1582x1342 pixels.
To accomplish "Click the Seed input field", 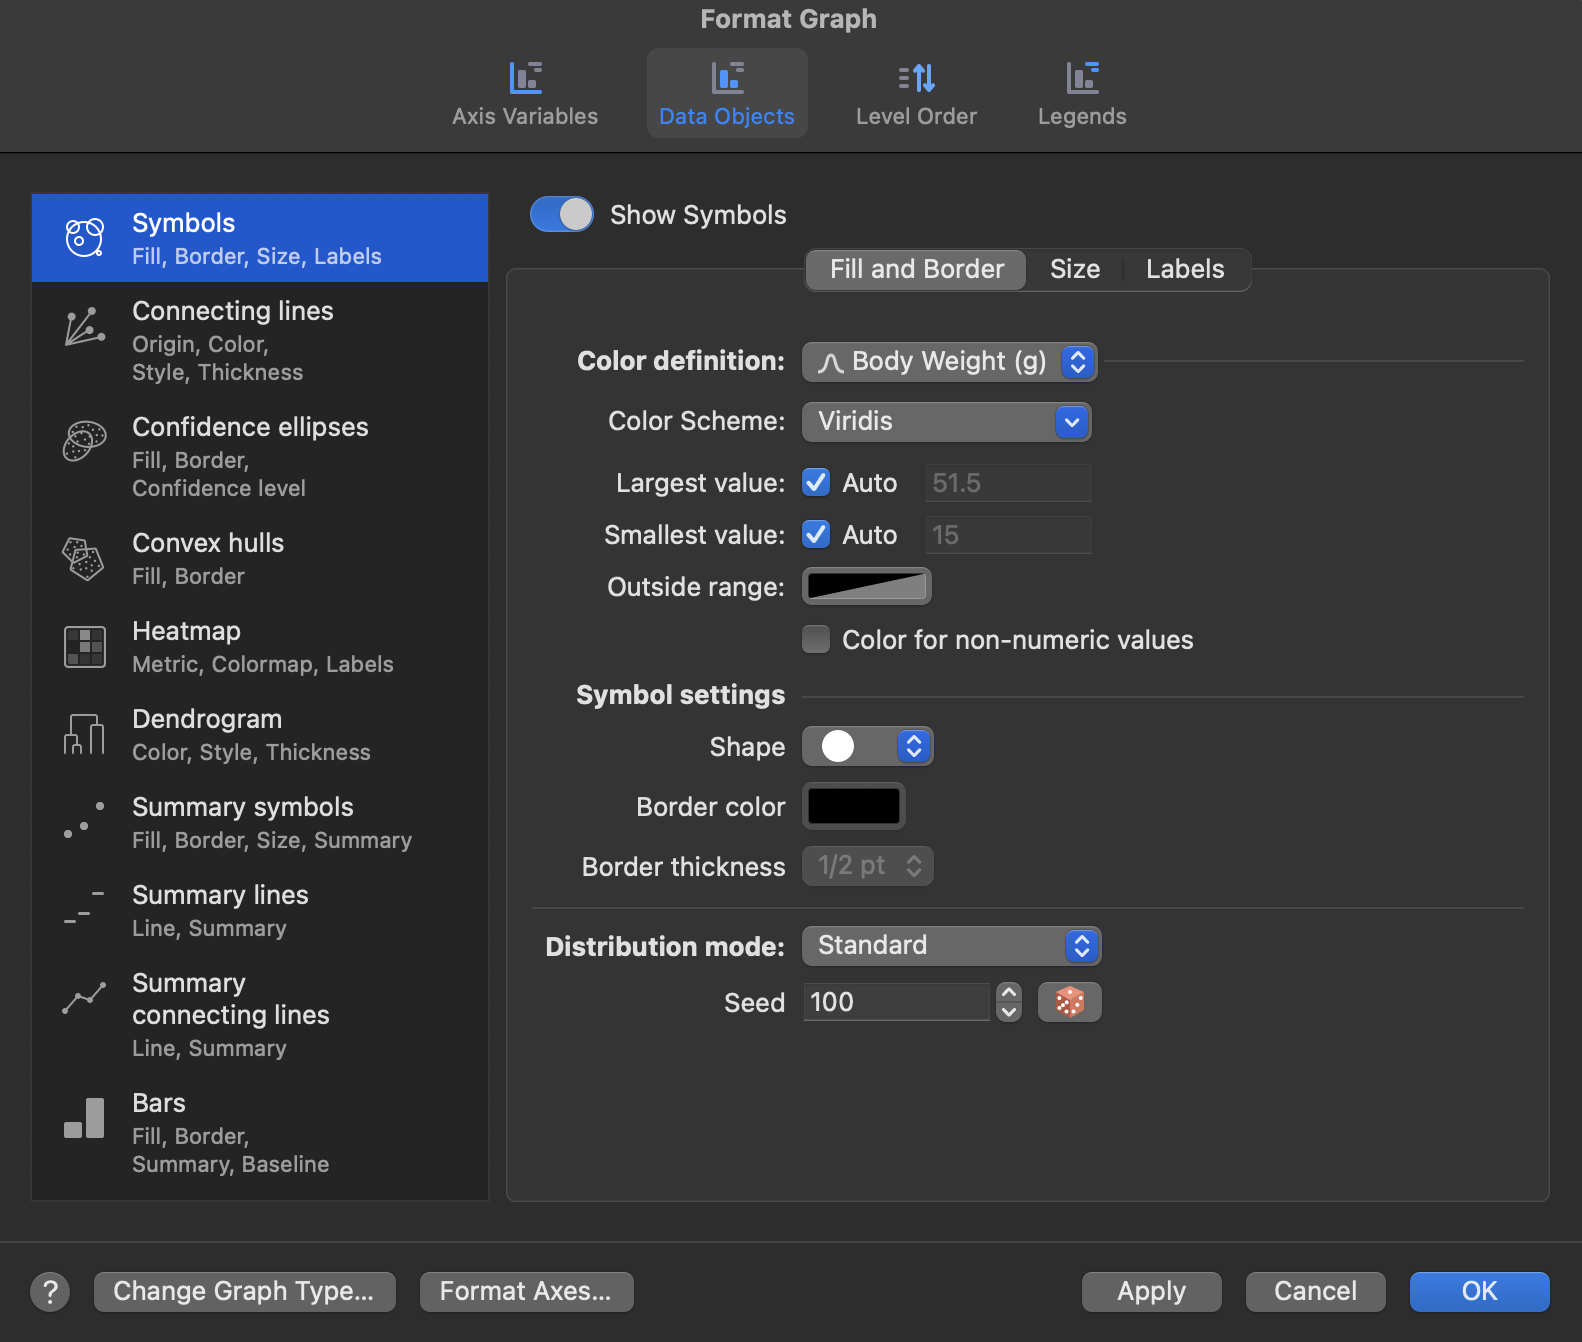I will point(896,1002).
